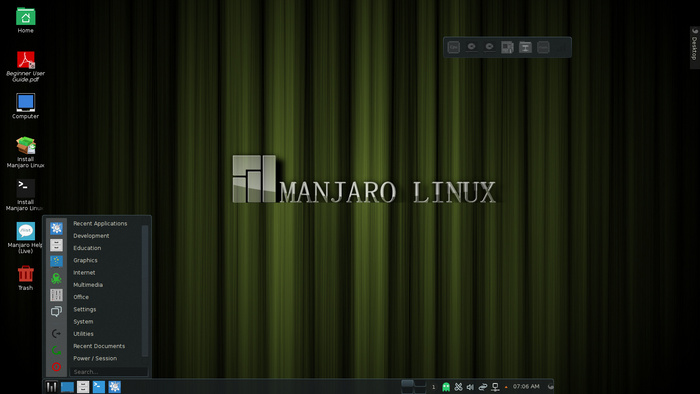Mute audio via the speaker tray icon
Screen dimensions: 700x394
[470, 387]
